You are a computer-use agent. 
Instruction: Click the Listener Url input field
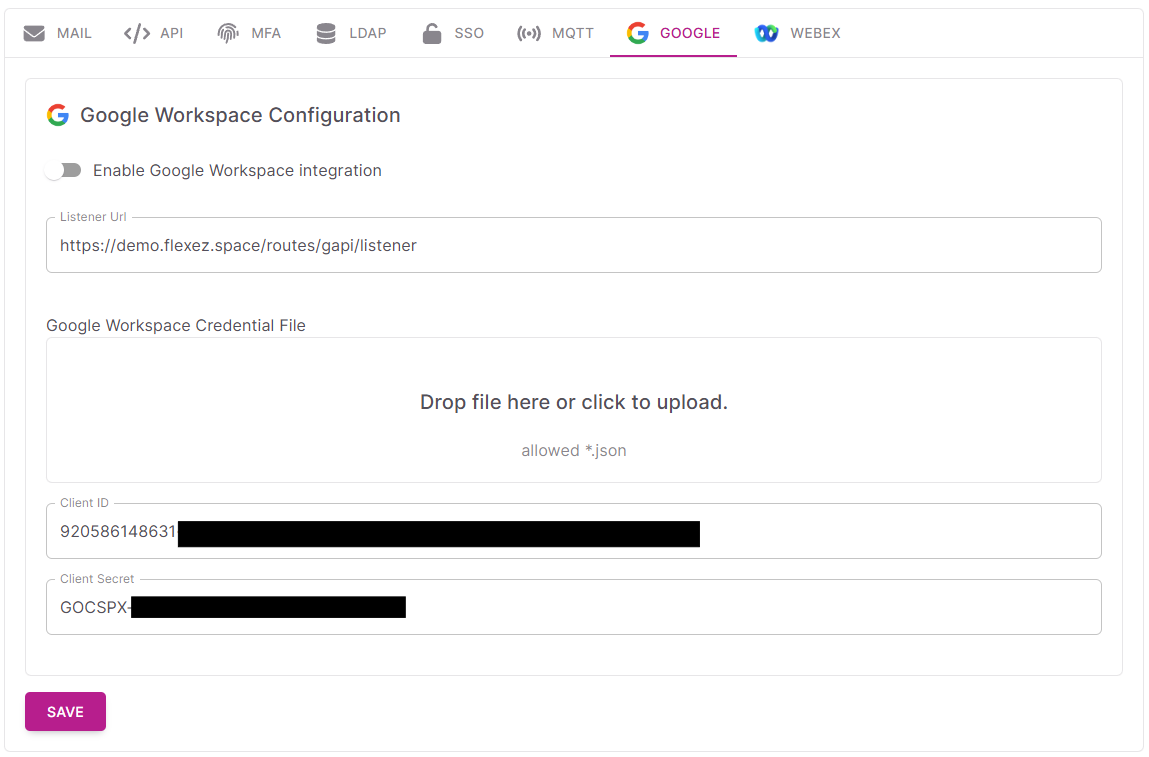pos(574,245)
